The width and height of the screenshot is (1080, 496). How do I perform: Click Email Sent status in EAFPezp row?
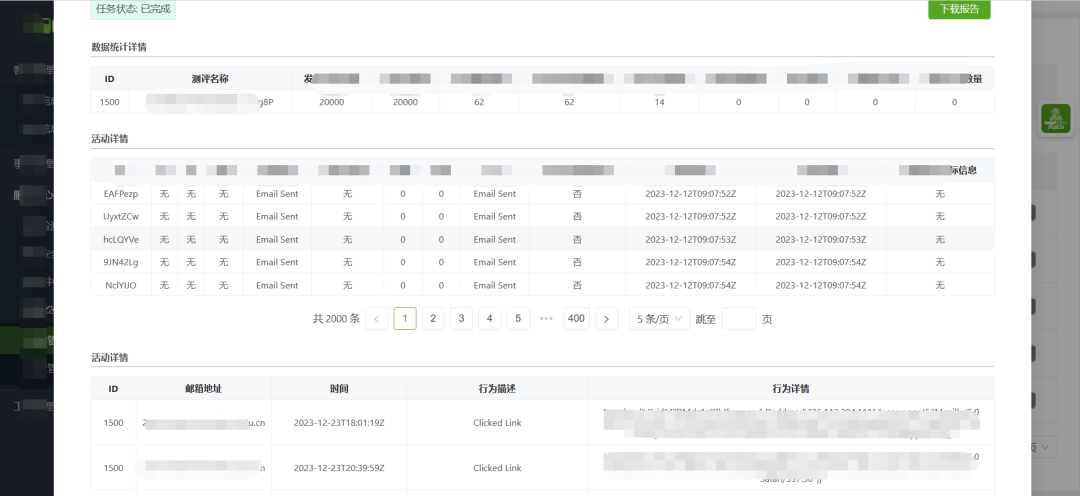(277, 194)
